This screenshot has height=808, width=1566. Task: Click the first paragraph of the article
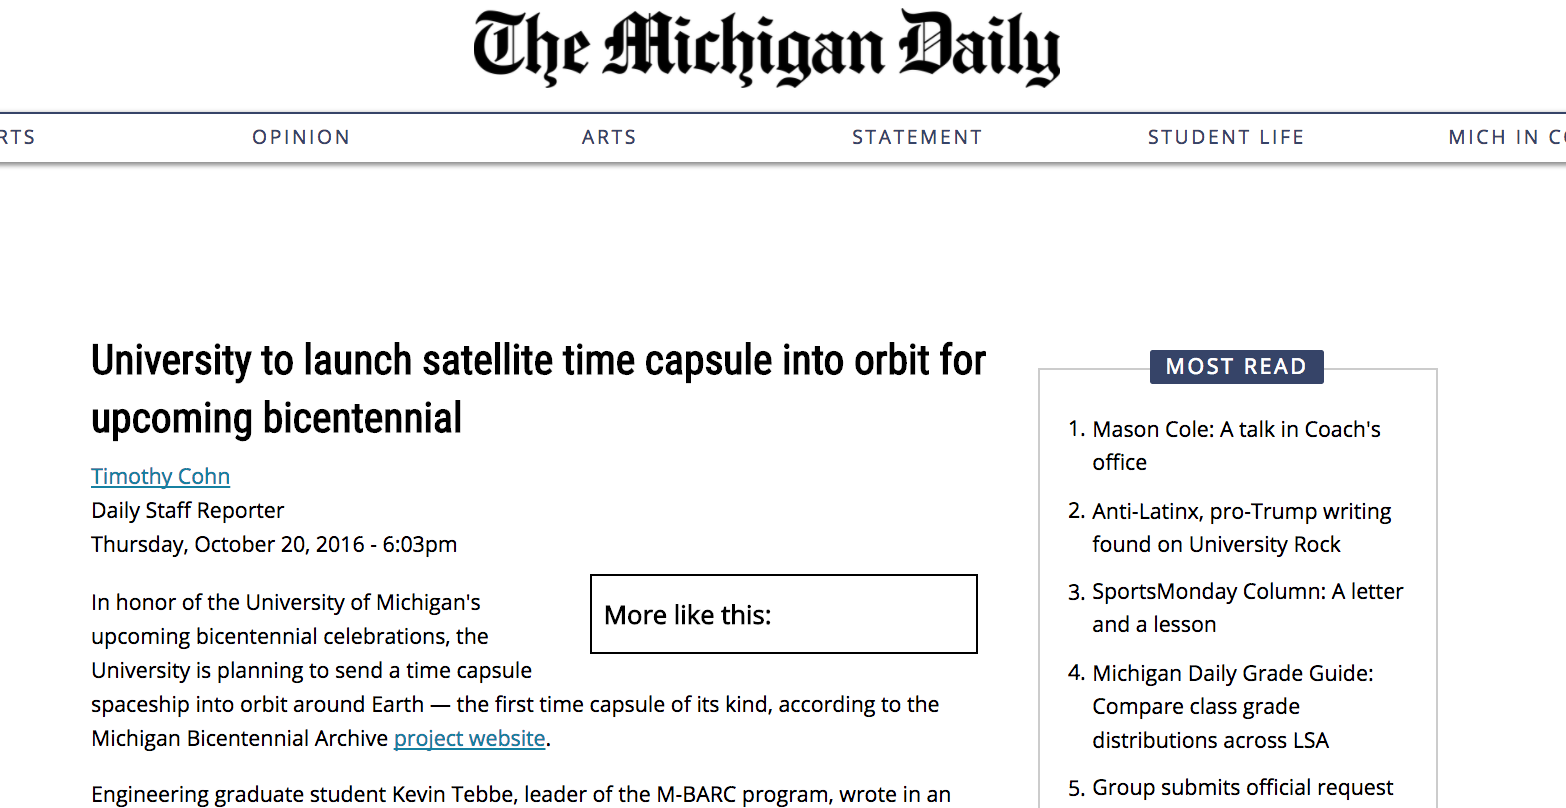tap(515, 670)
